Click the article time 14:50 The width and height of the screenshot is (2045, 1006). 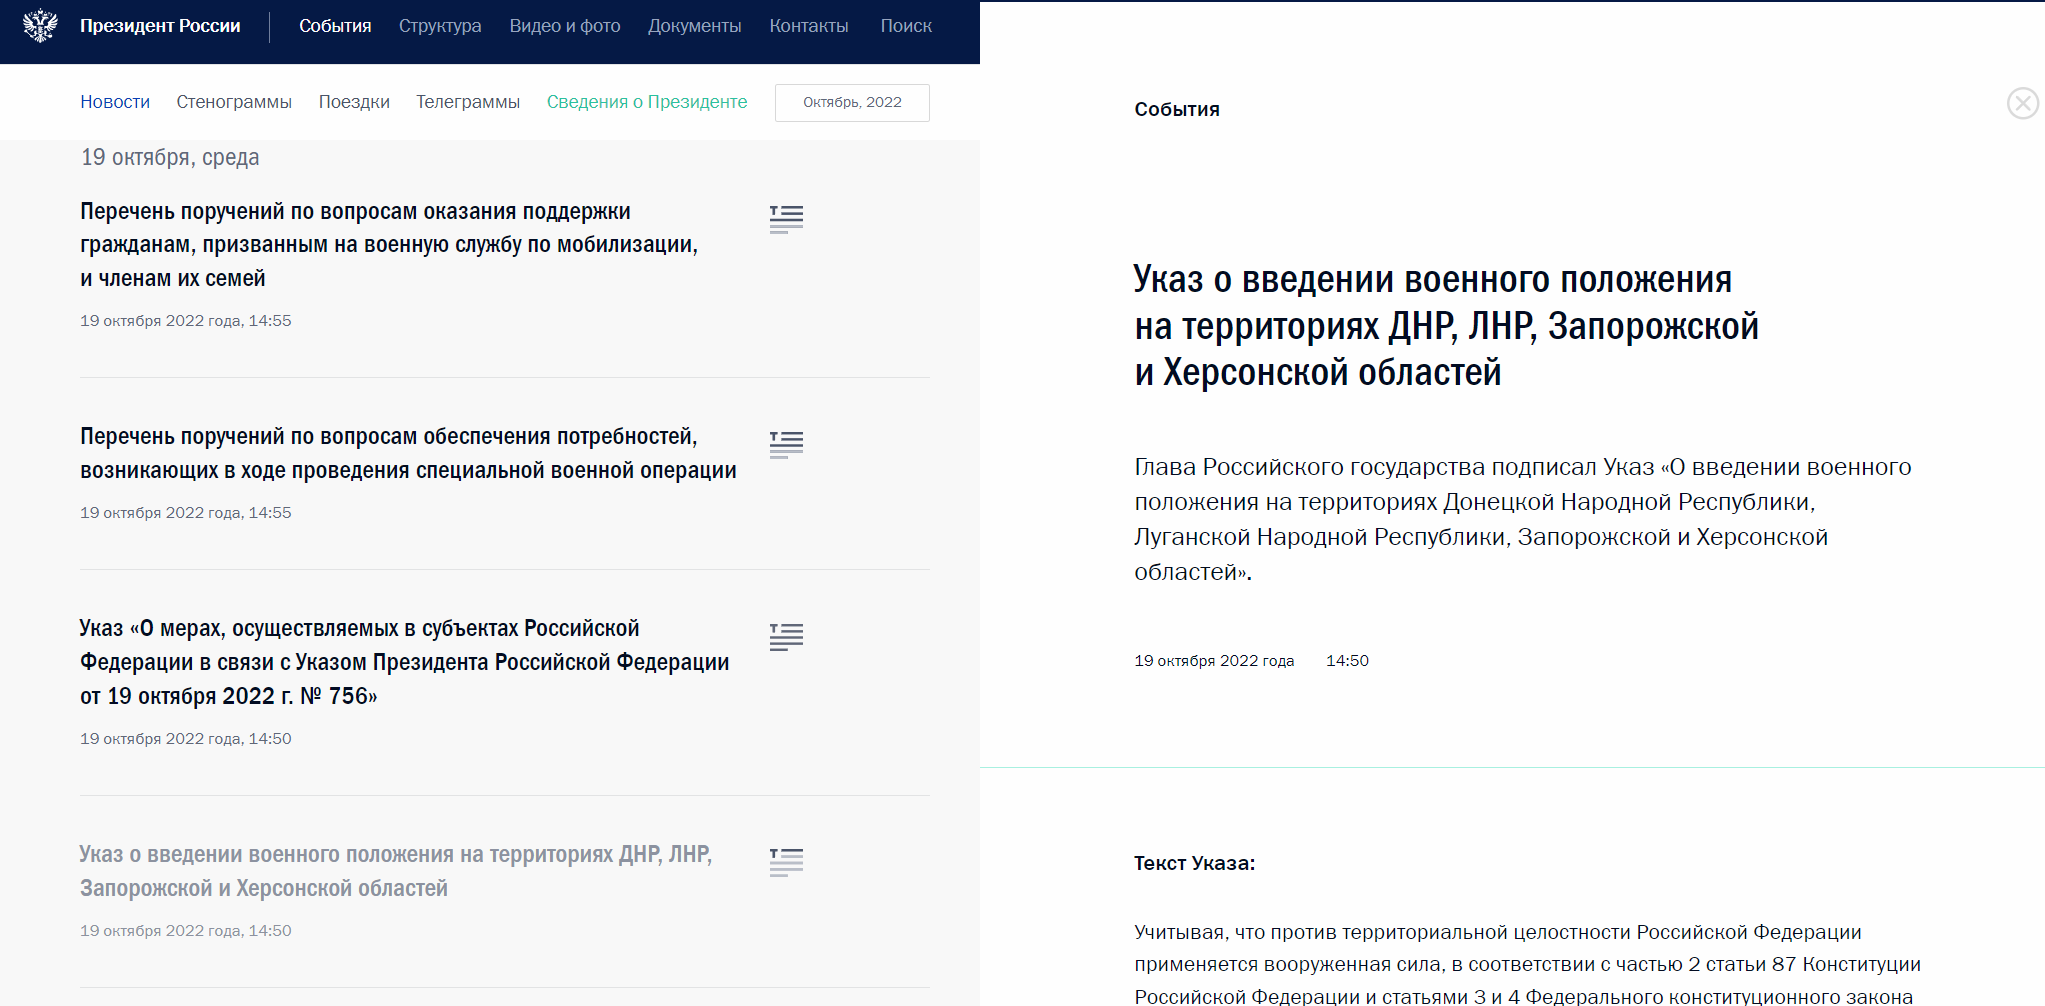pos(1347,661)
